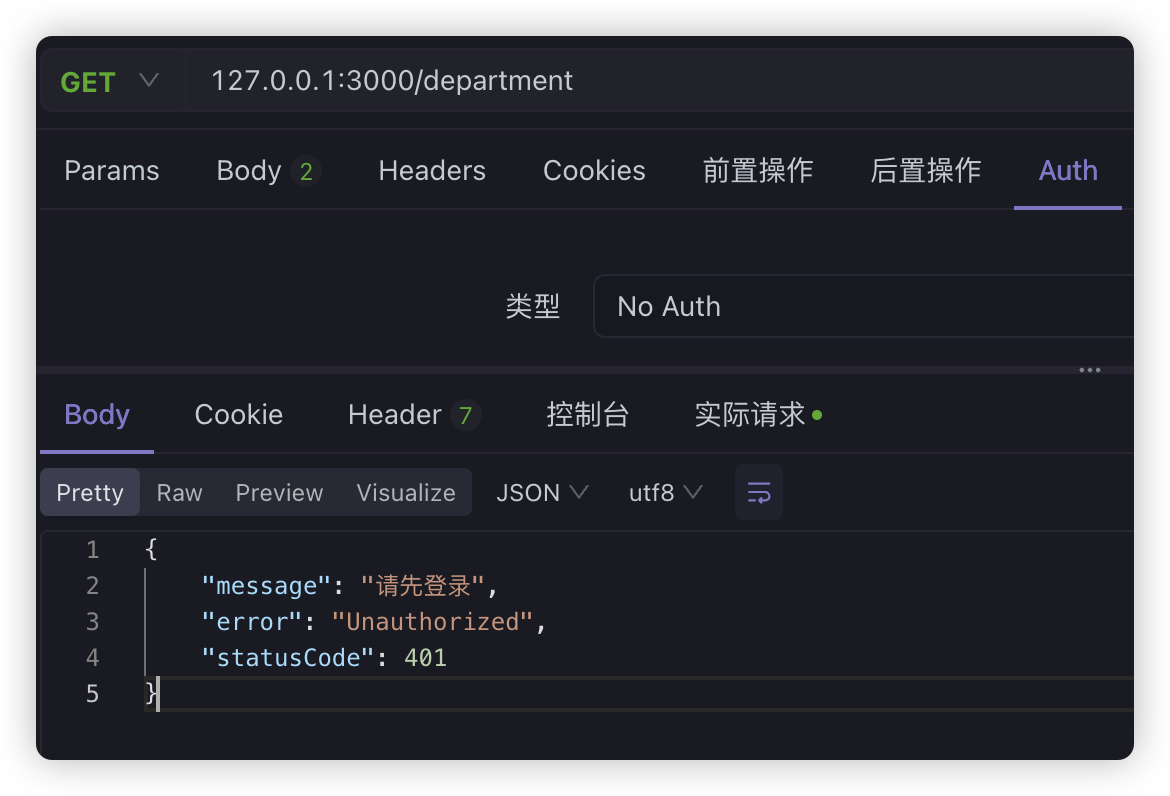
Task: Open the request Body tab
Action: coord(265,171)
